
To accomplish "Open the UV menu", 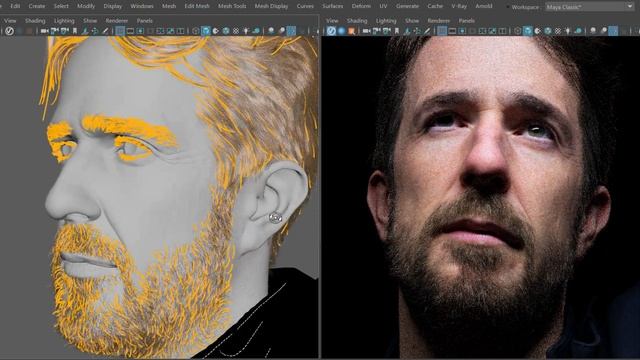I will [383, 6].
